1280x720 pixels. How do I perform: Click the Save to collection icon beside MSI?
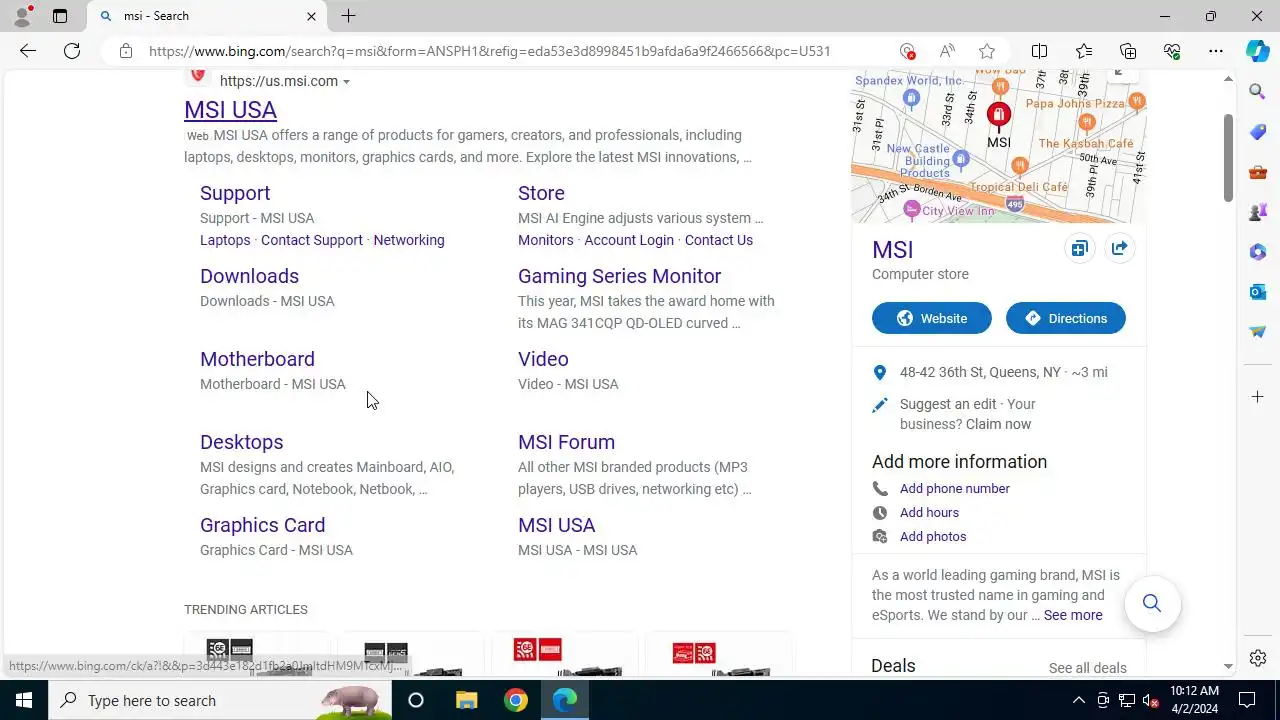1079,249
